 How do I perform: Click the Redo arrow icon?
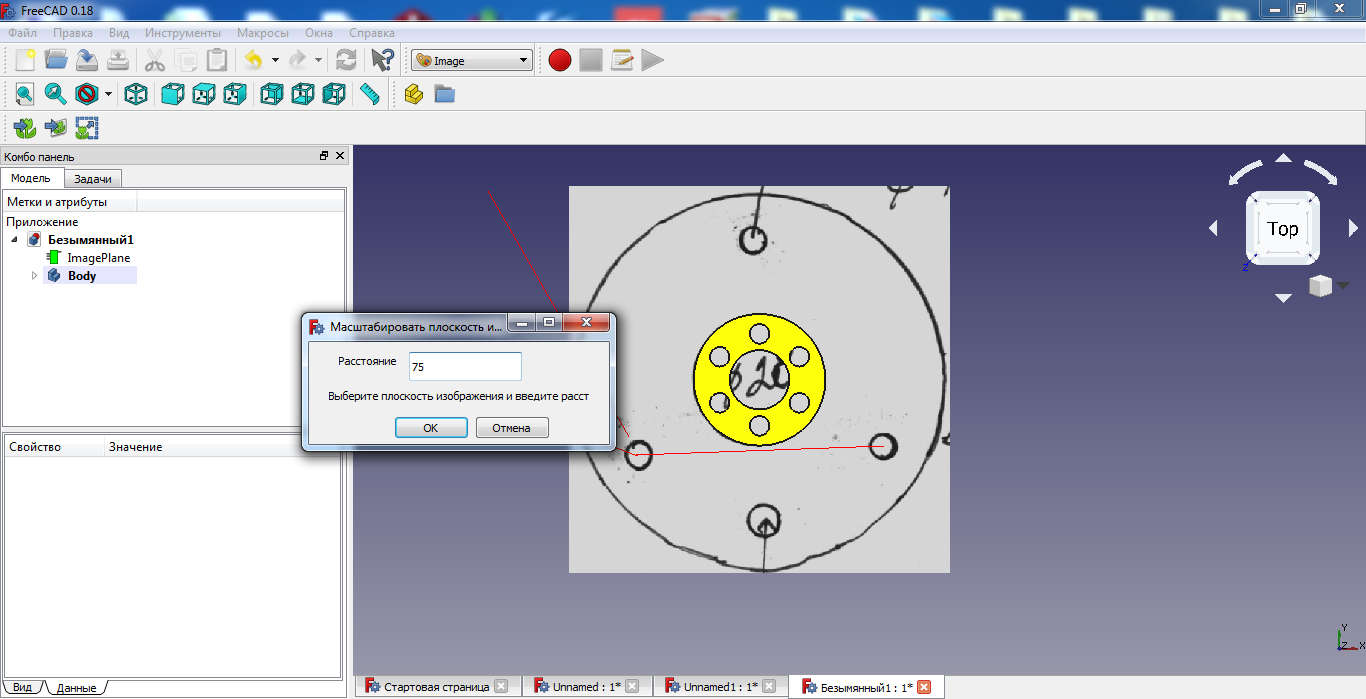(x=298, y=60)
